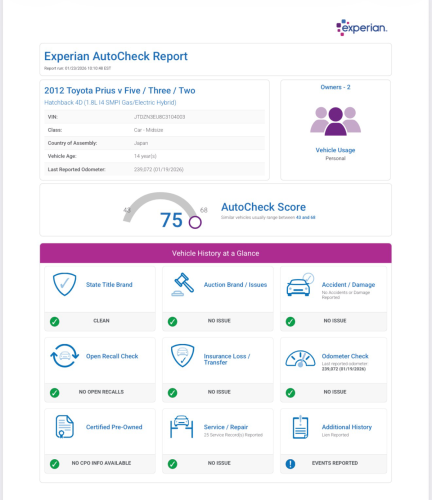Click the Report run date line
Image resolution: width=432 pixels, height=500 pixels.
[77, 68]
